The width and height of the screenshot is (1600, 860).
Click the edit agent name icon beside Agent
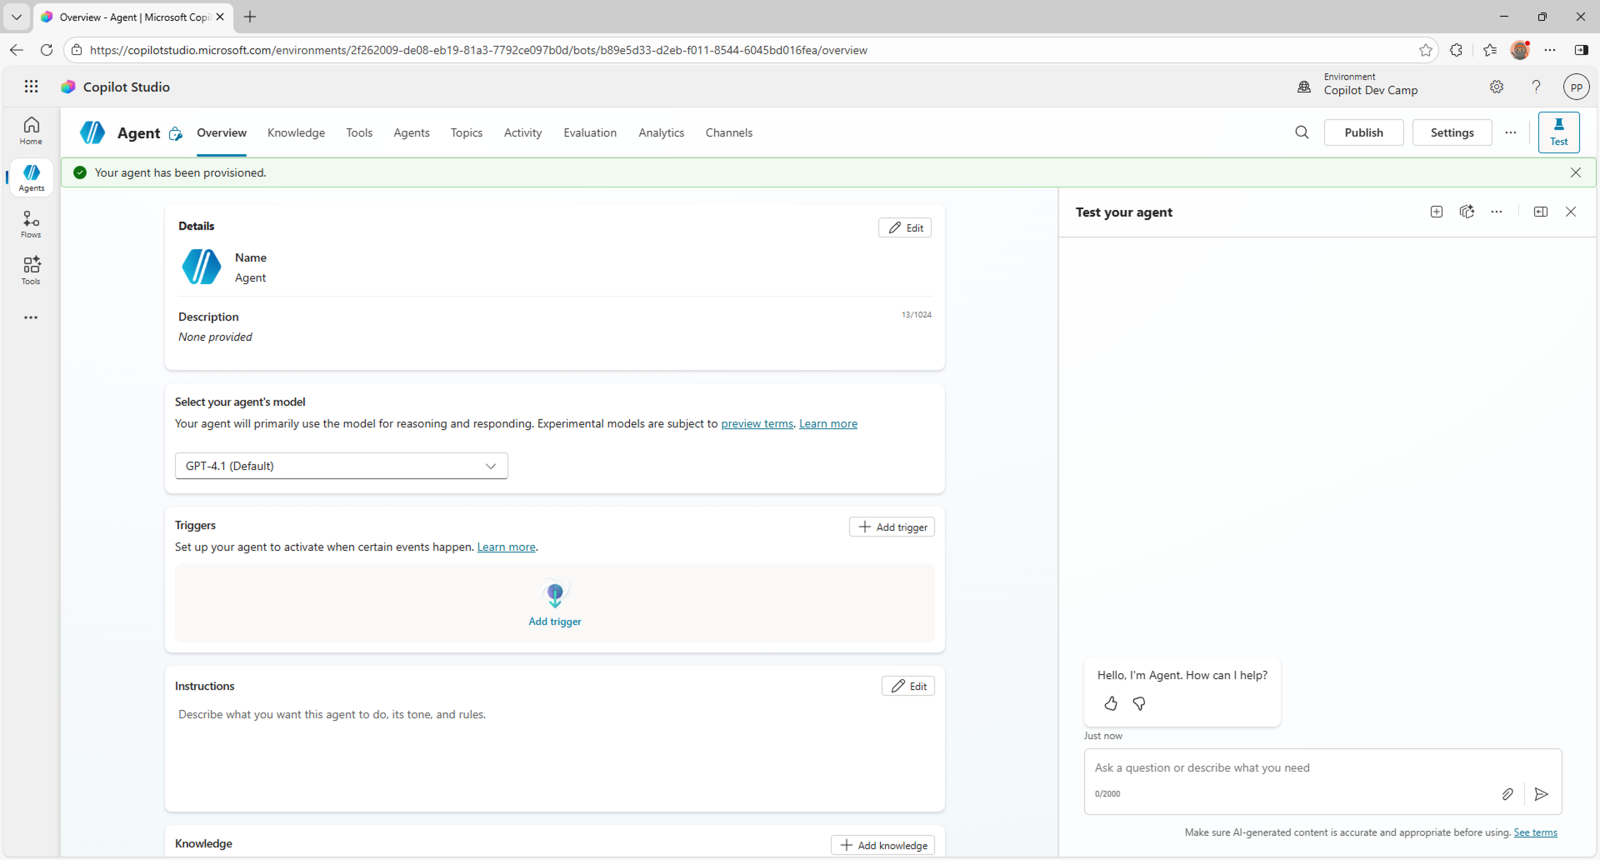pos(175,133)
